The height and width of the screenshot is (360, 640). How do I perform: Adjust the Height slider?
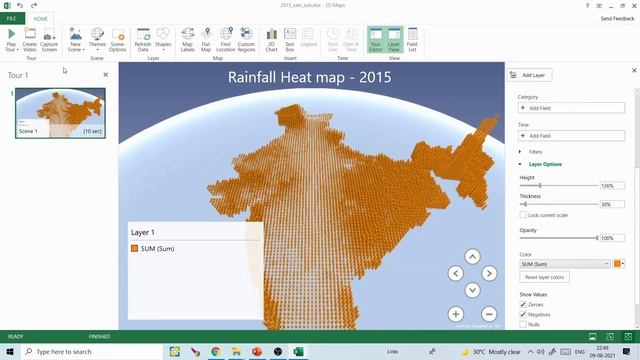(x=540, y=185)
